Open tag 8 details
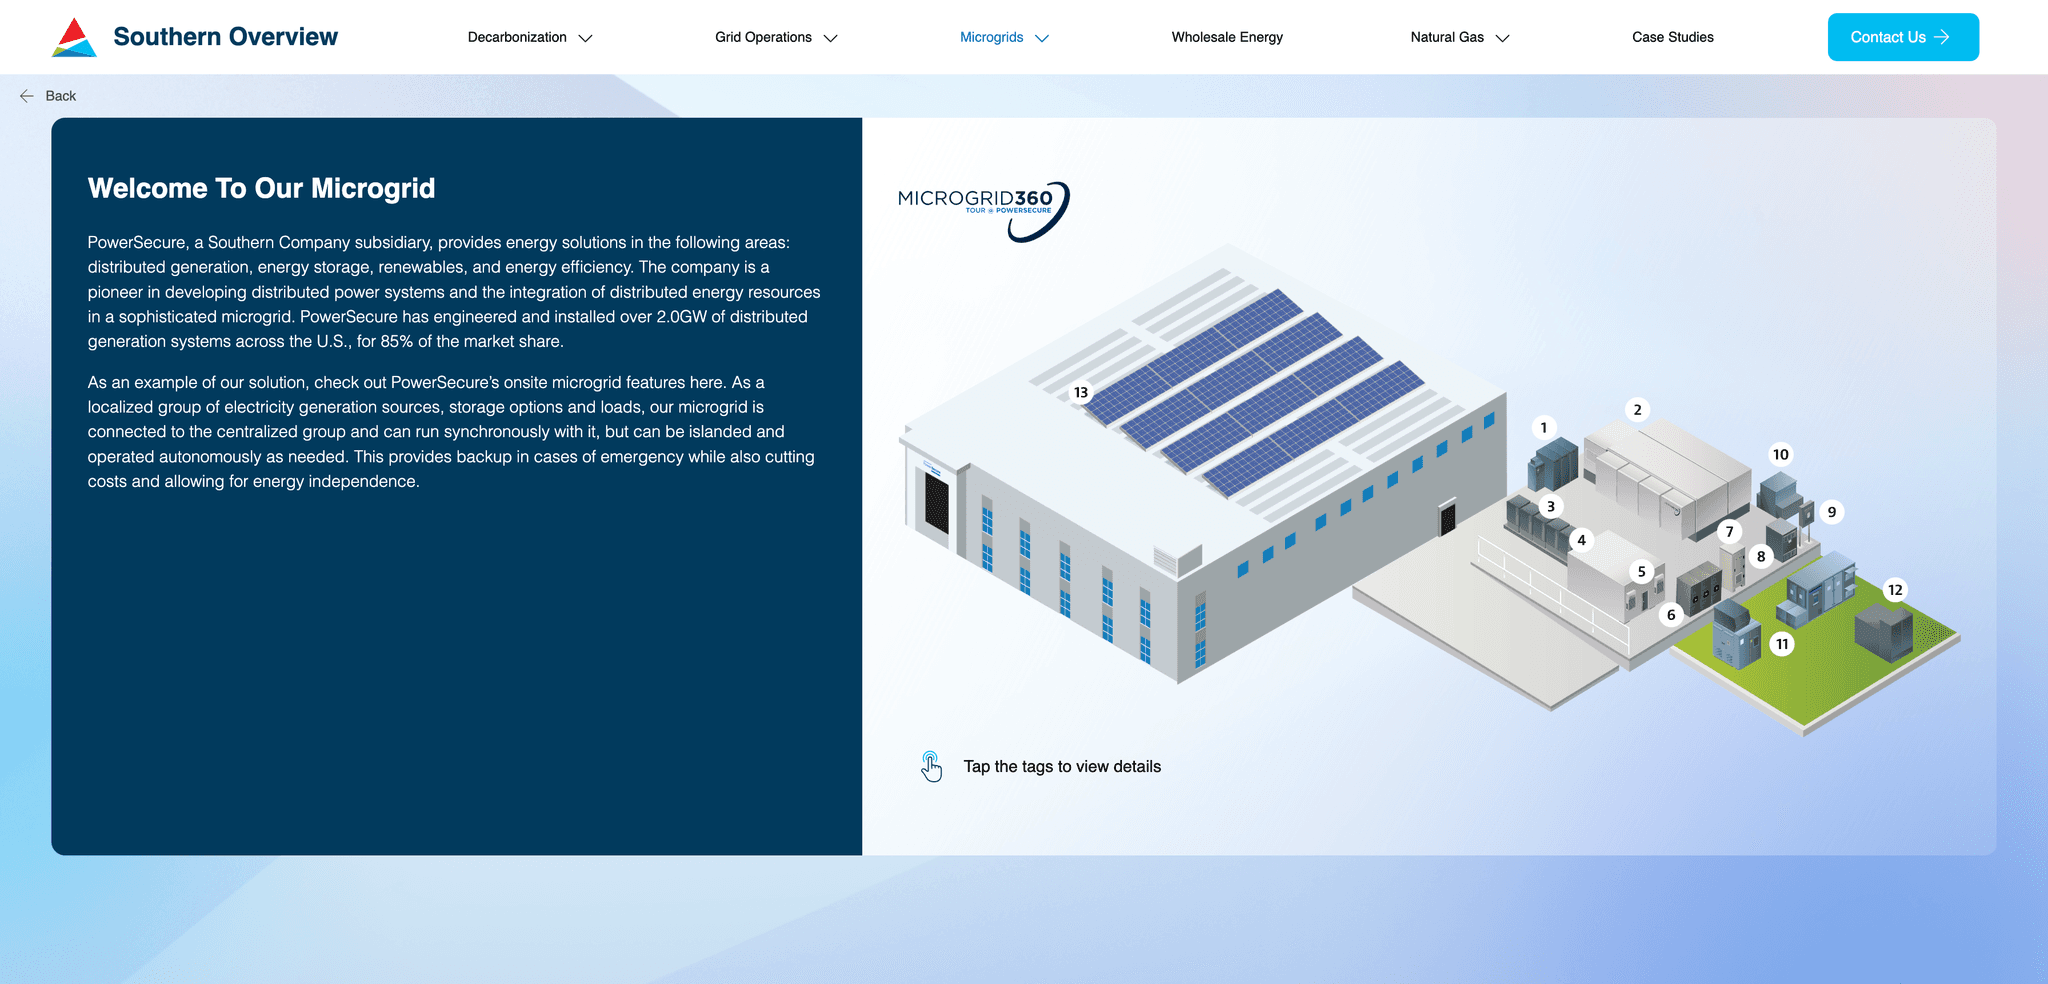Image resolution: width=2048 pixels, height=984 pixels. click(x=1761, y=557)
